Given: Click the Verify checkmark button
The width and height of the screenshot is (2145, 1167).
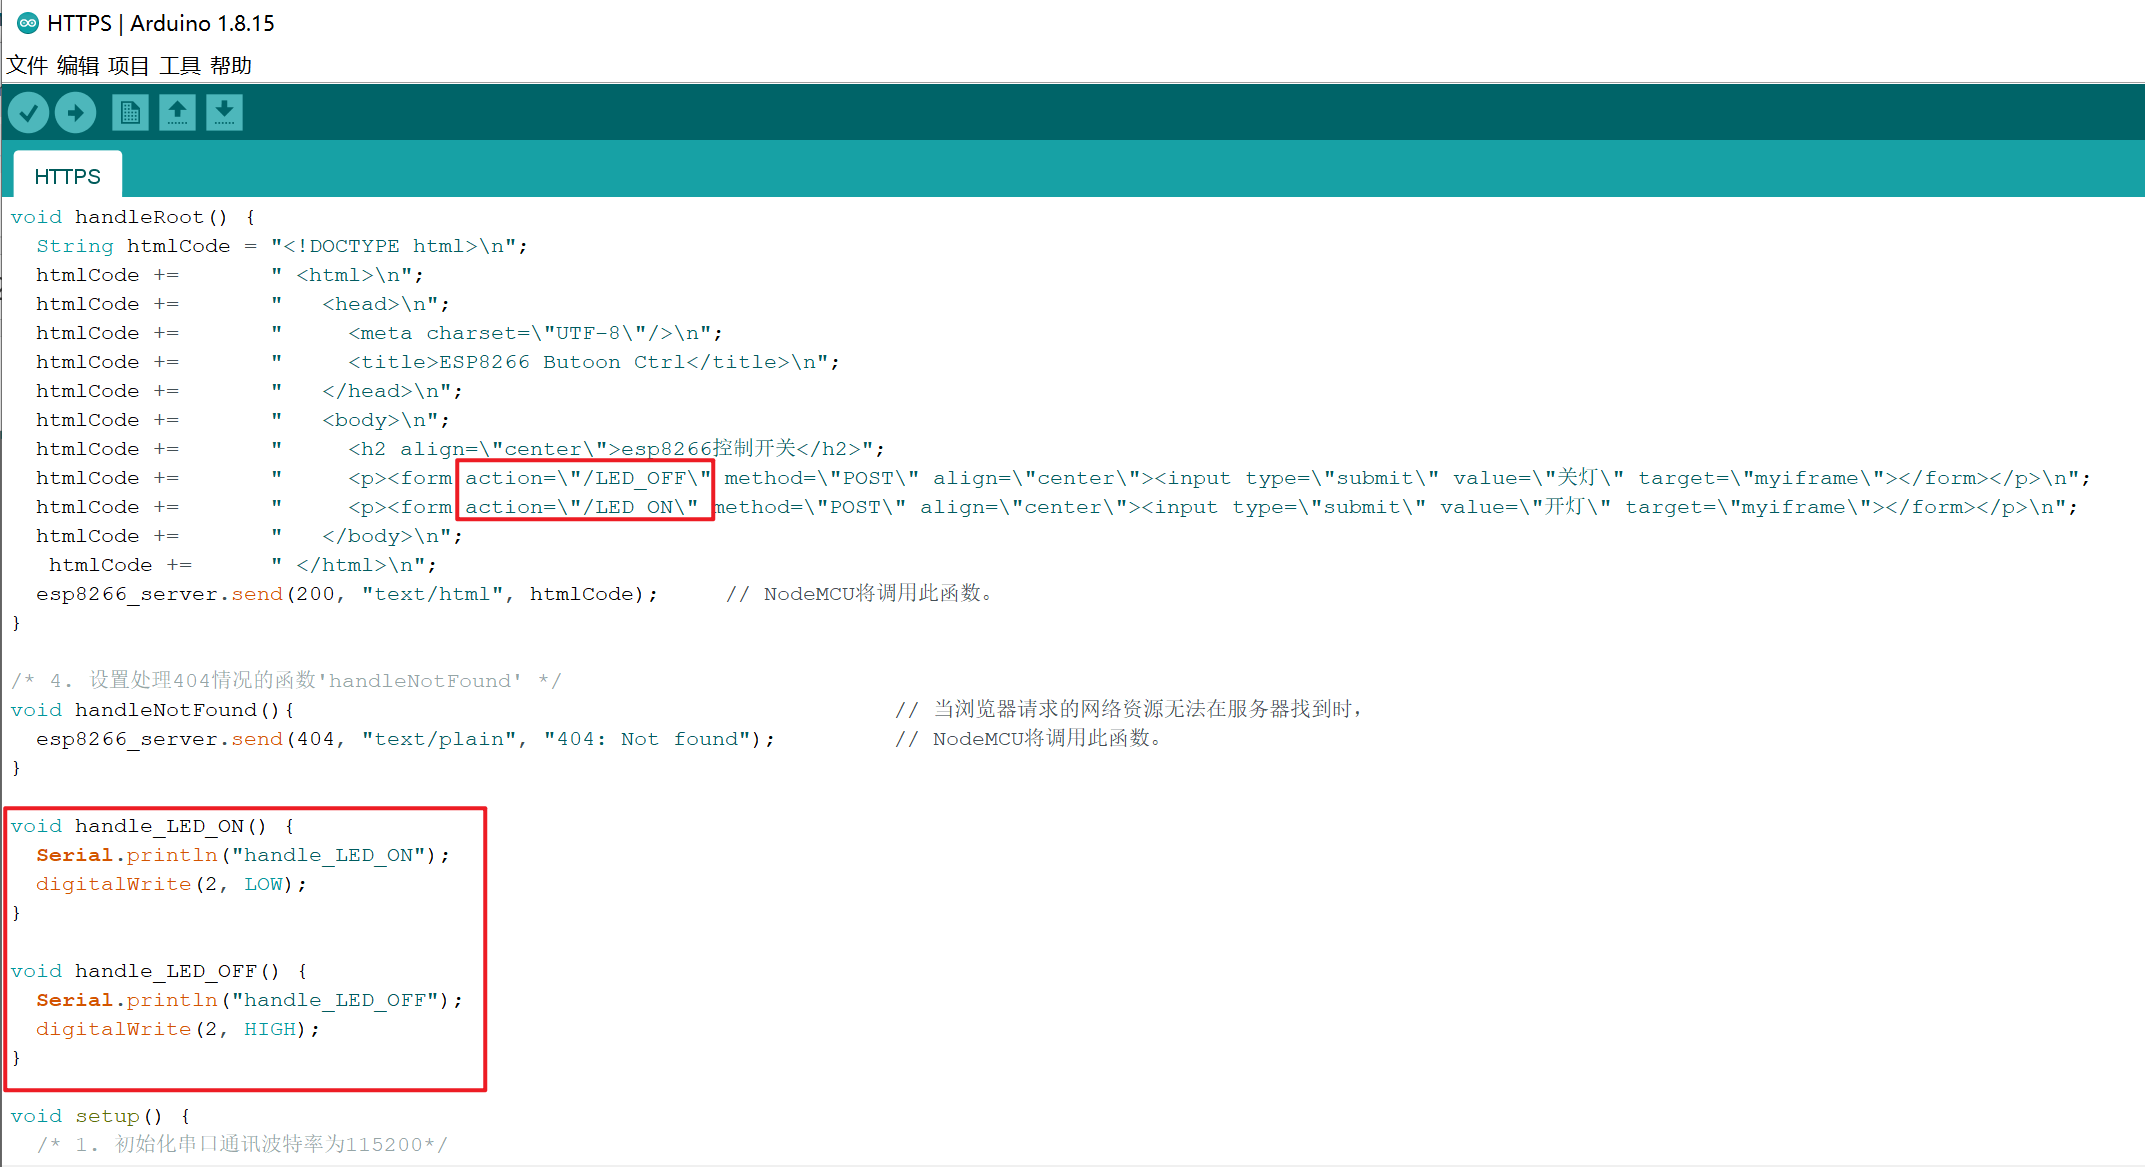Looking at the screenshot, I should (29, 112).
